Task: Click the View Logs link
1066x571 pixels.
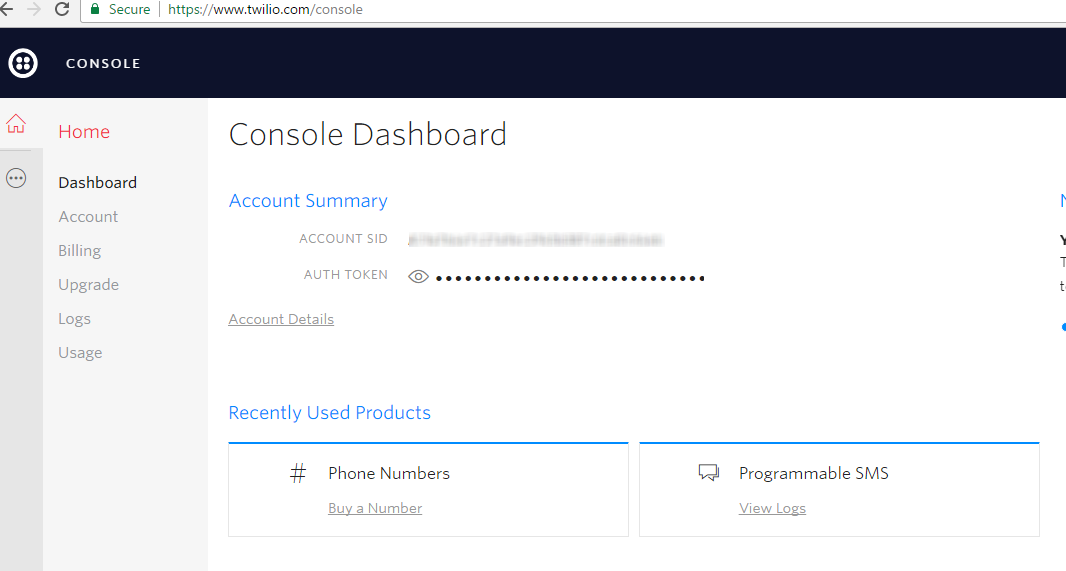Action: (772, 508)
